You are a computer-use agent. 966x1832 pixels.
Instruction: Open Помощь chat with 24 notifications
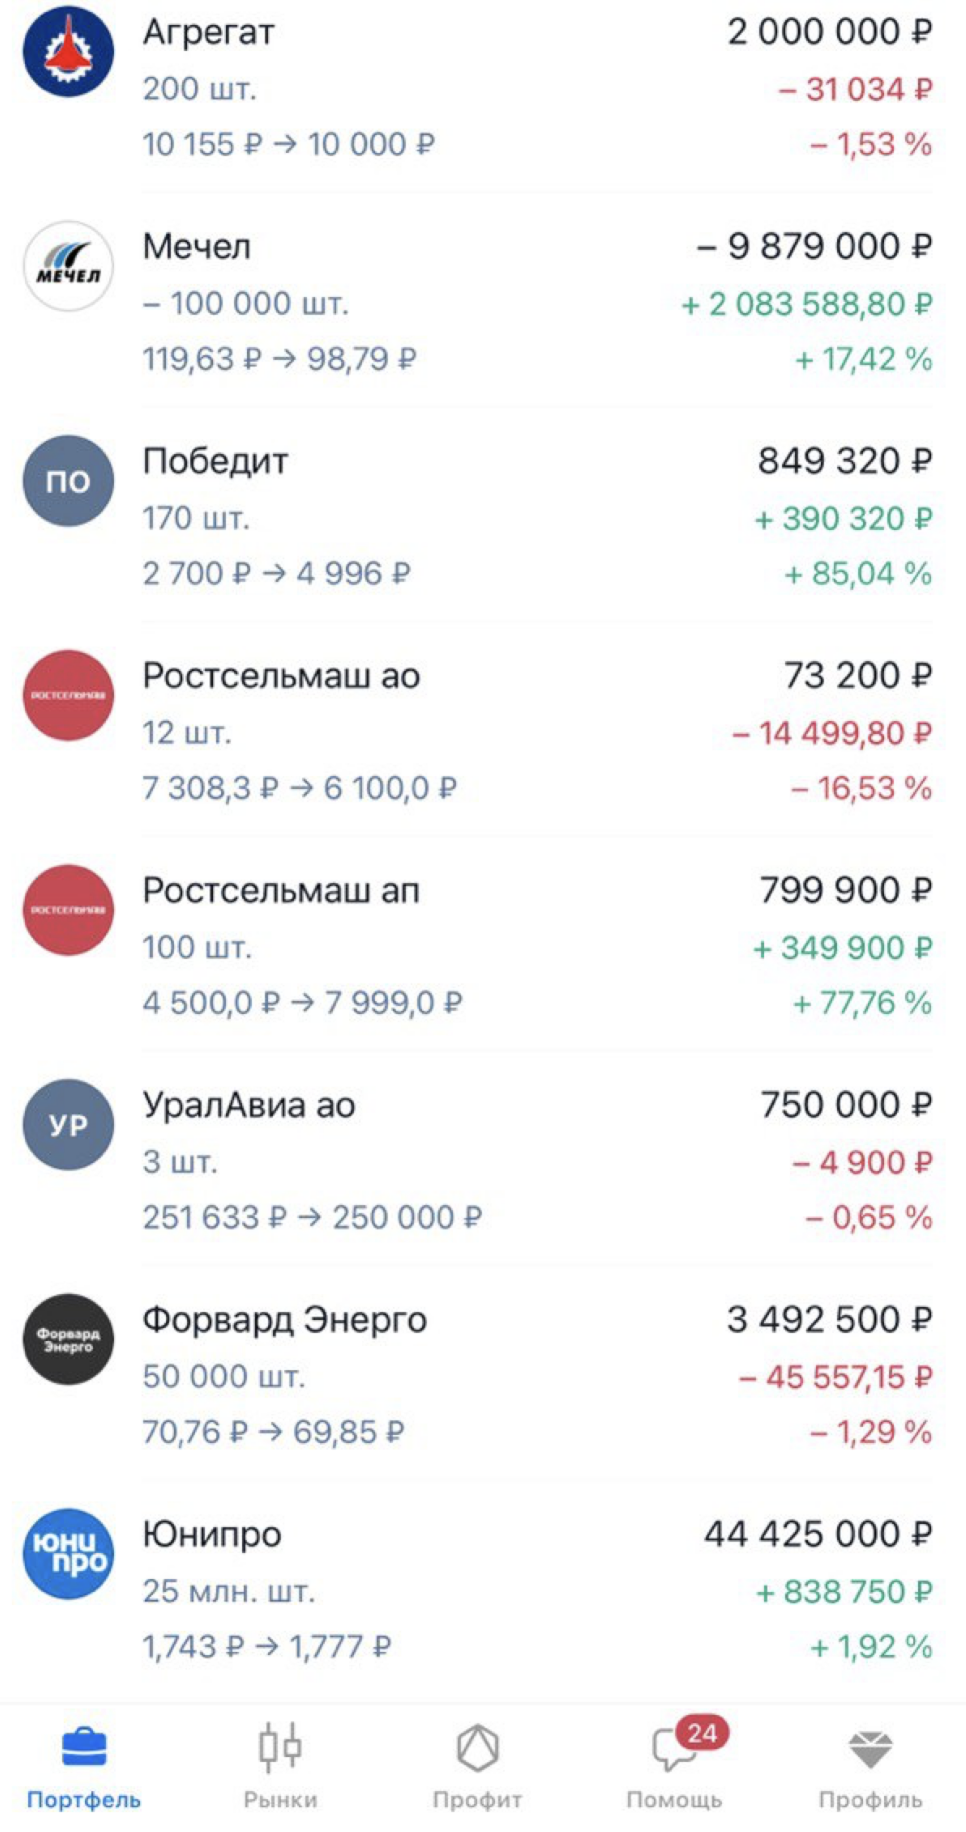(x=674, y=1766)
